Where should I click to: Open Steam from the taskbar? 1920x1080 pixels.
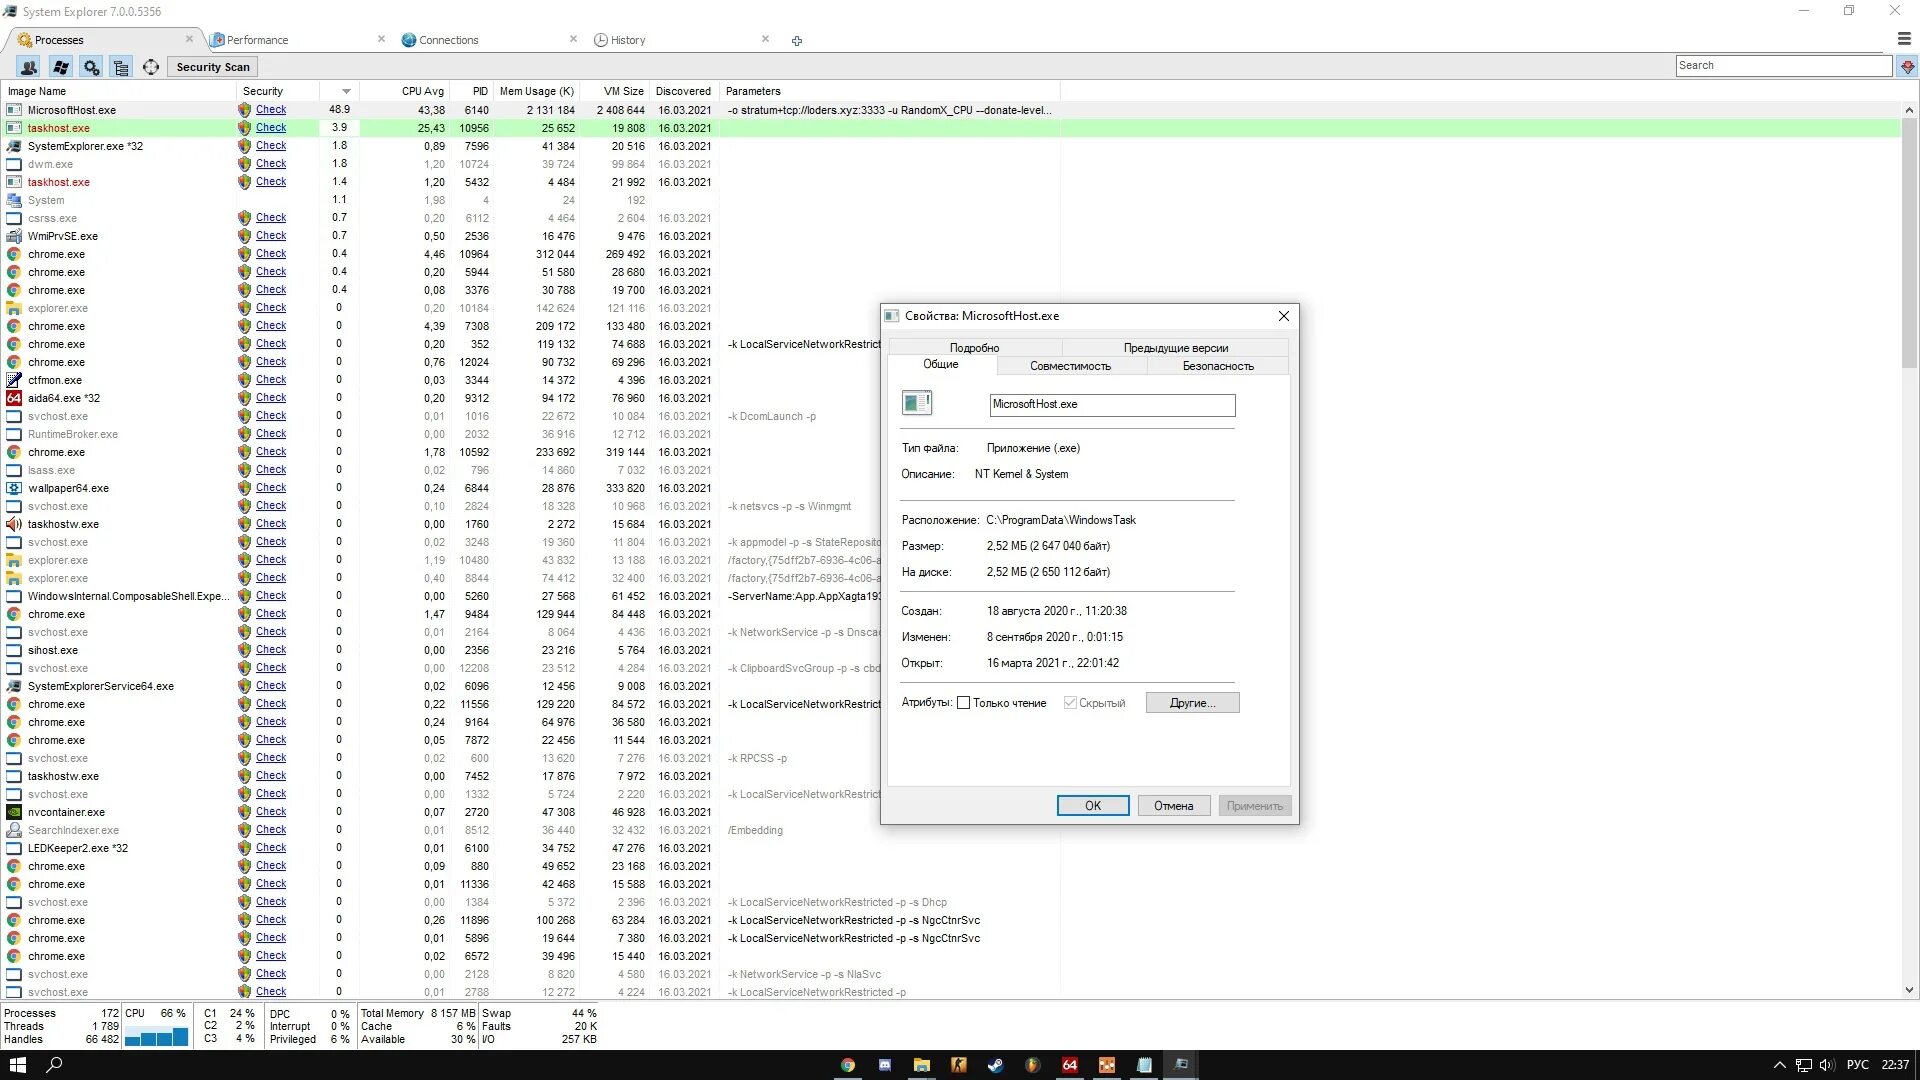996,1065
